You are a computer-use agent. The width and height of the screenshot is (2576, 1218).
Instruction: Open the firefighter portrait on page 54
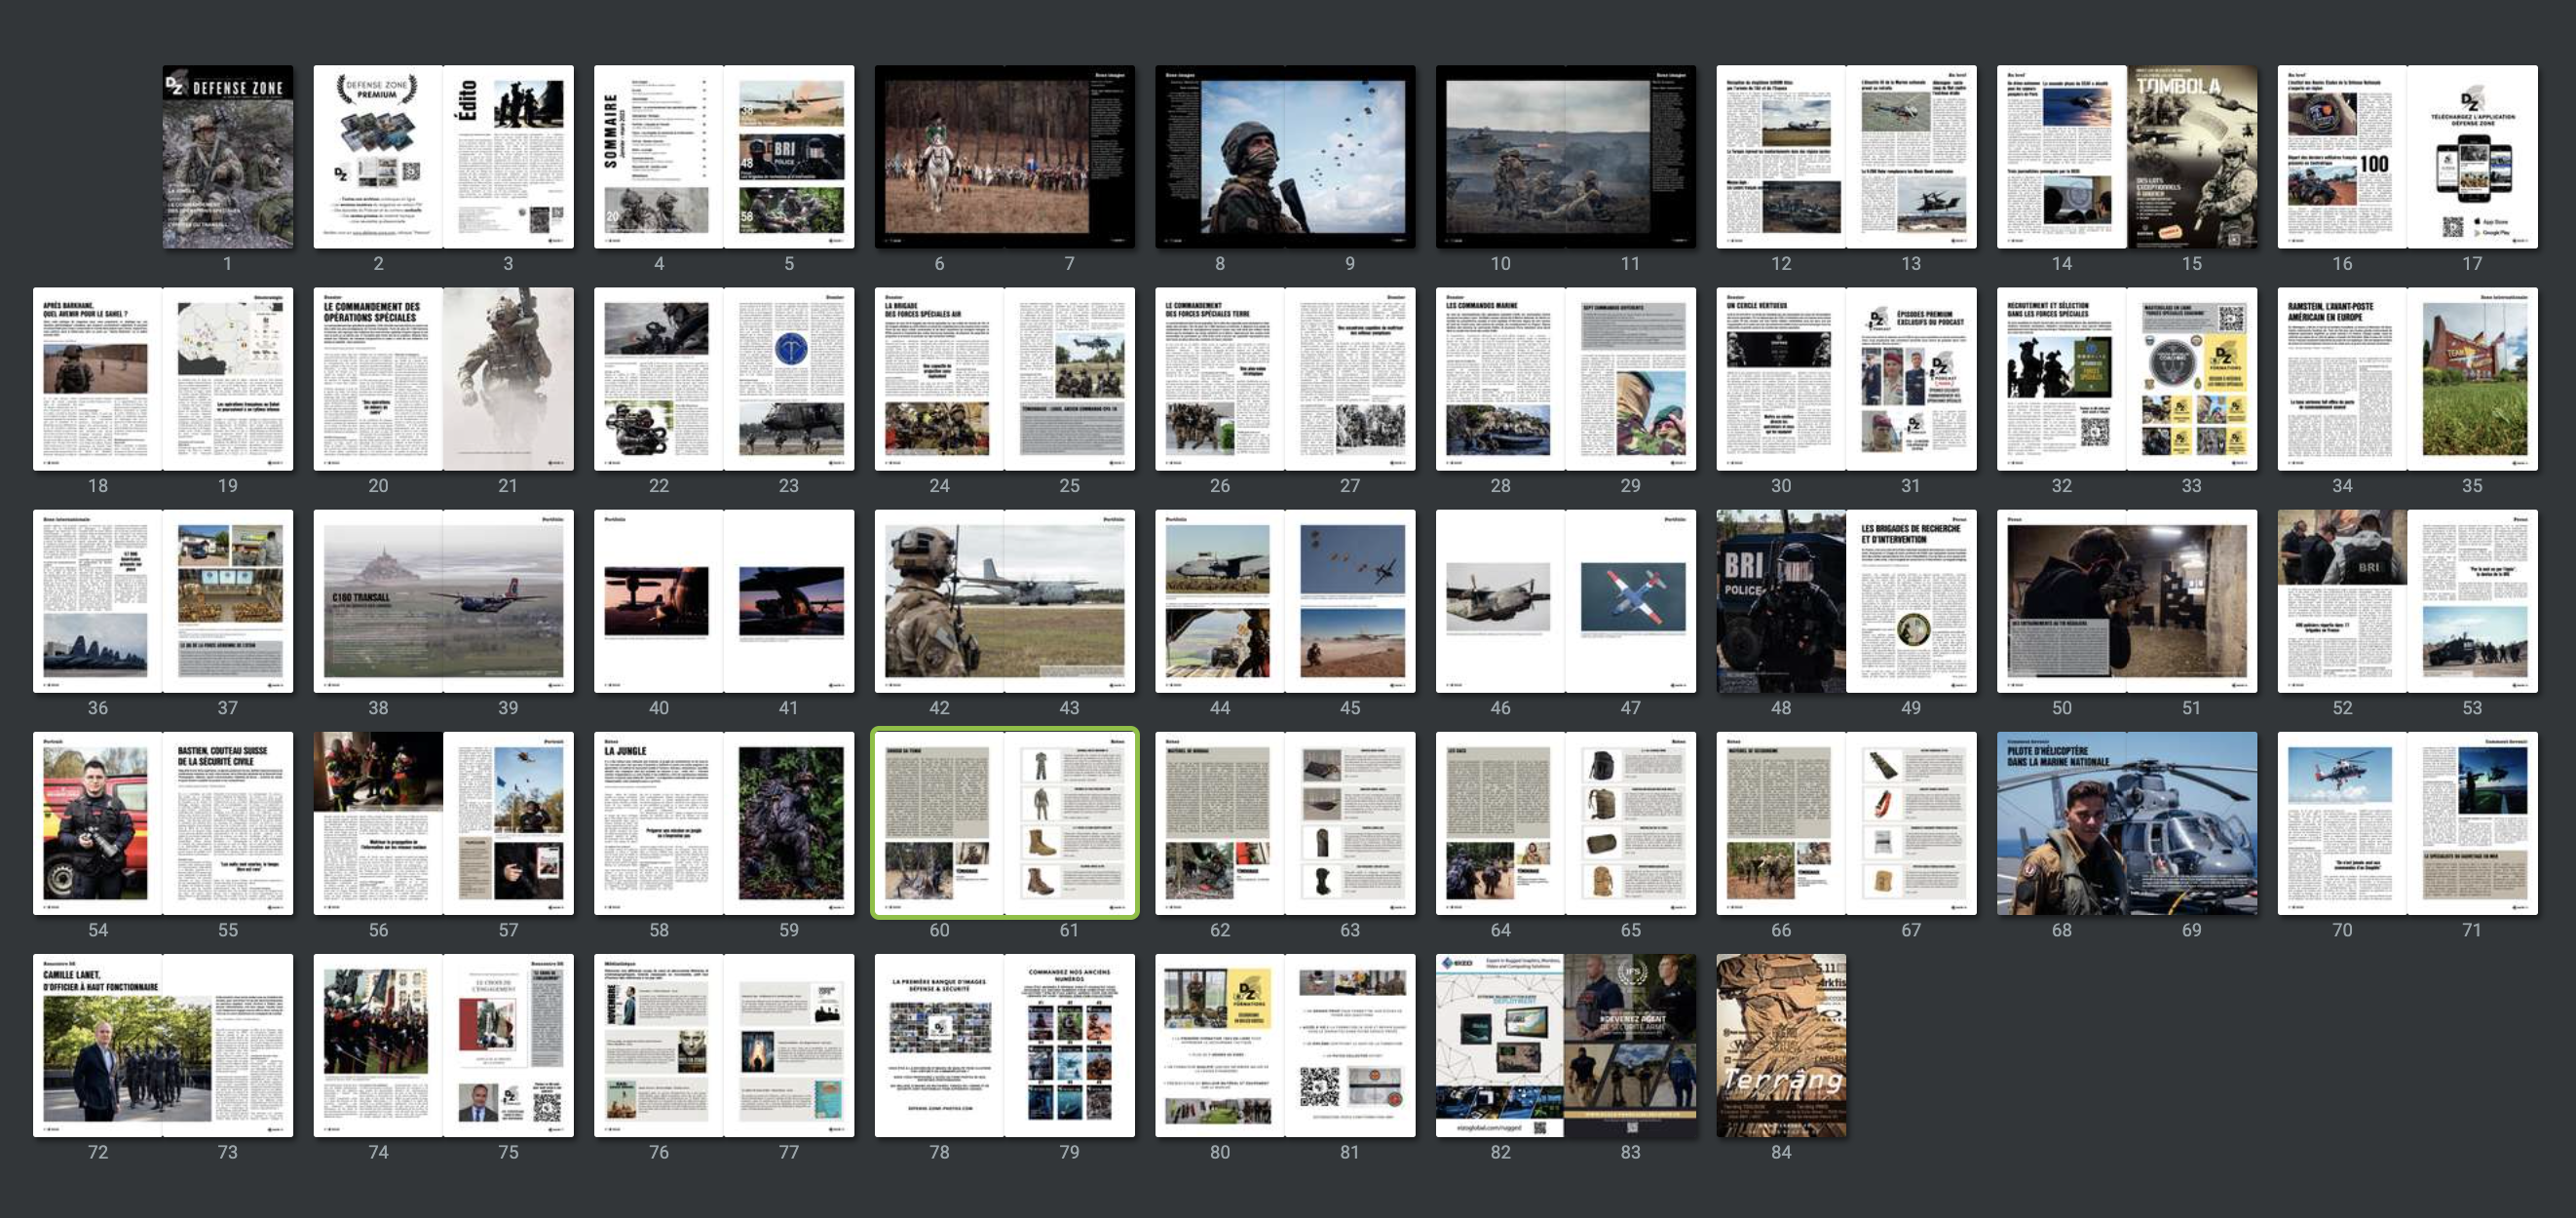[97, 823]
